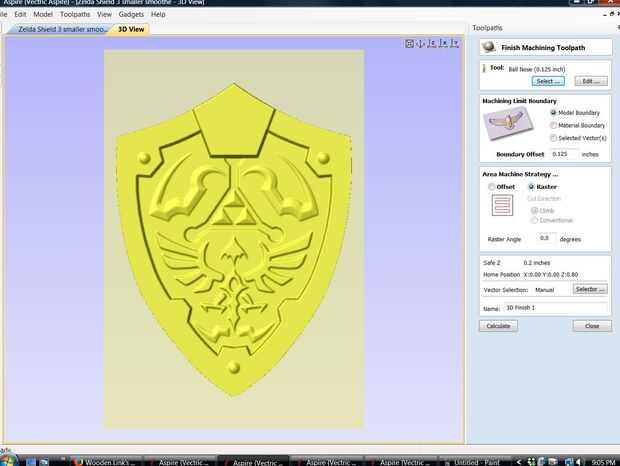Open the Firefox 'Wooden Link's' taskbar button

click(105, 462)
